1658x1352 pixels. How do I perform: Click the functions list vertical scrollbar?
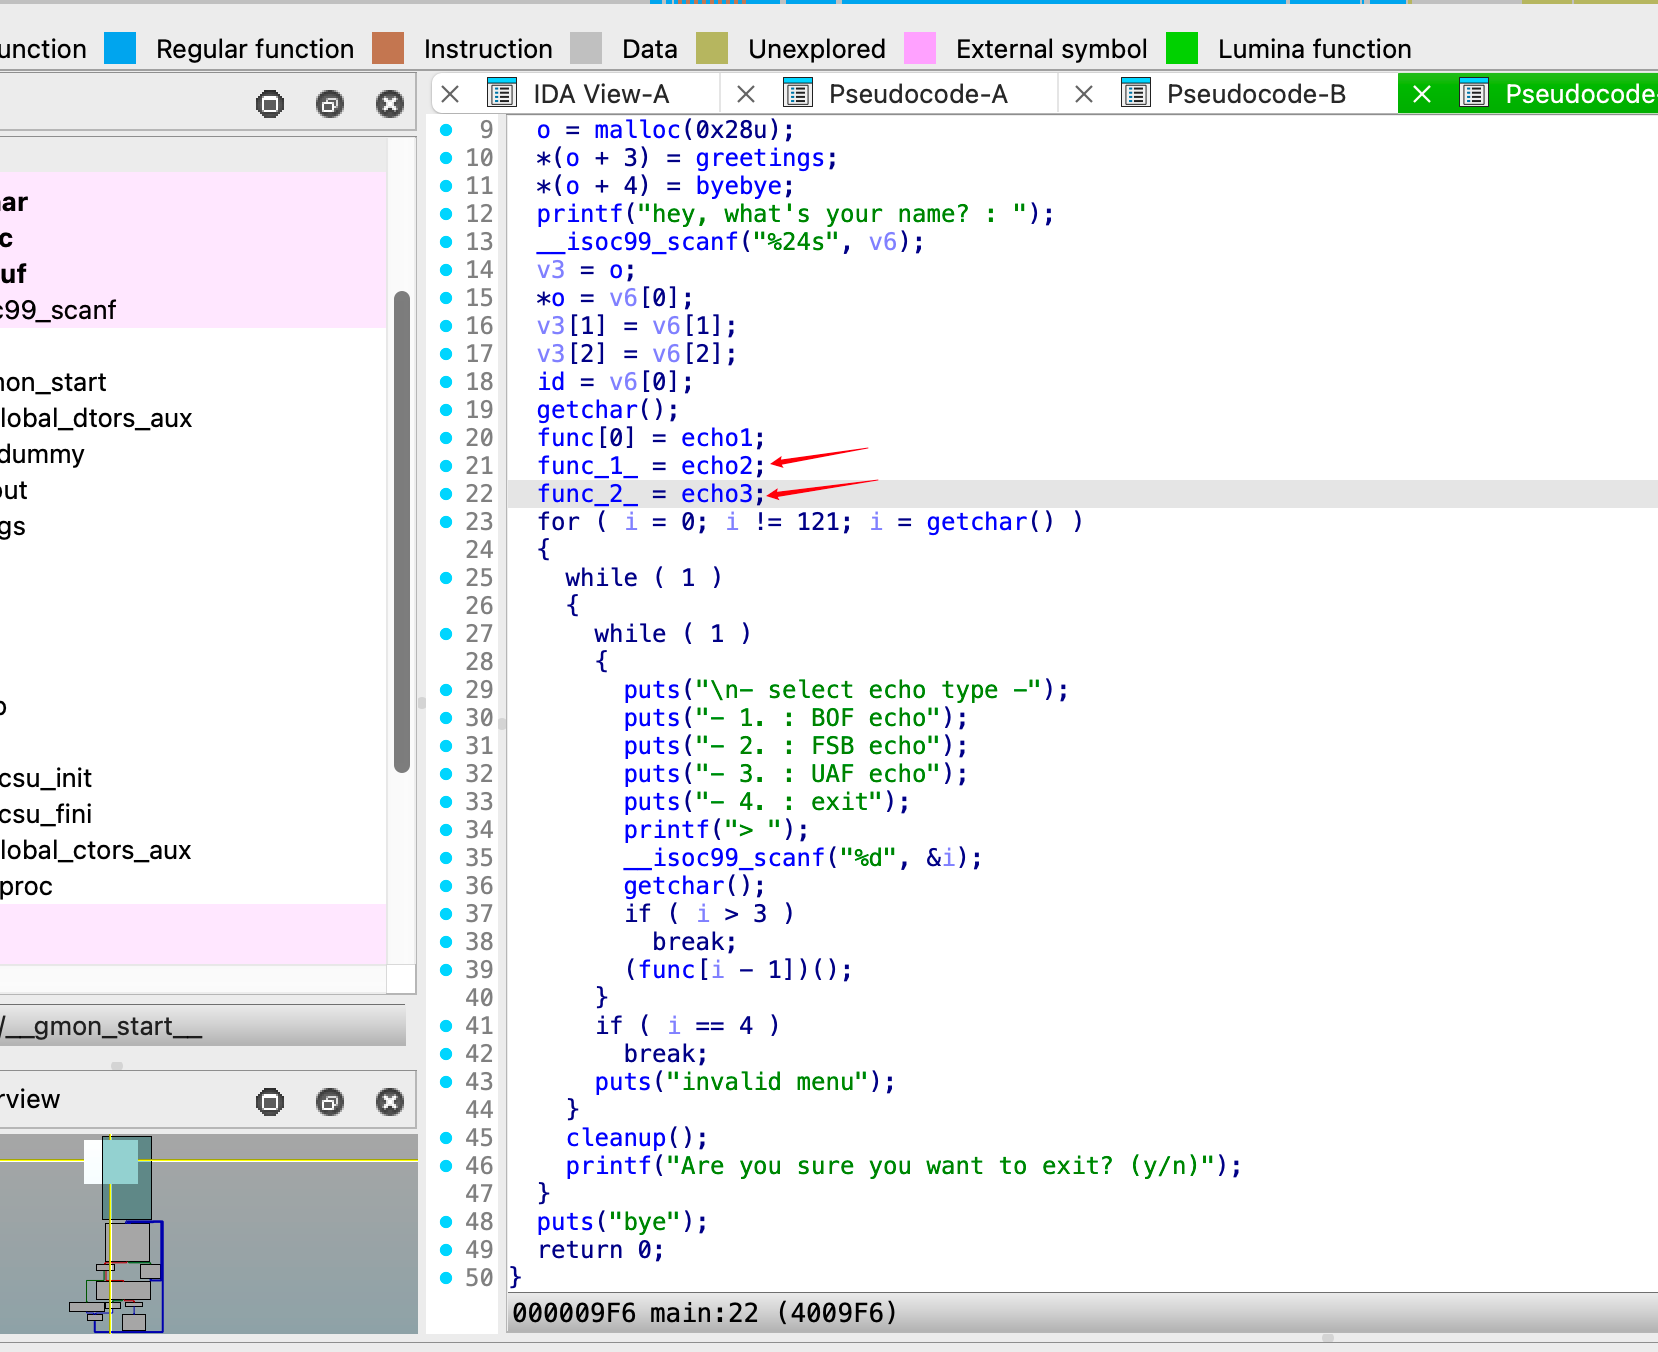point(402,530)
